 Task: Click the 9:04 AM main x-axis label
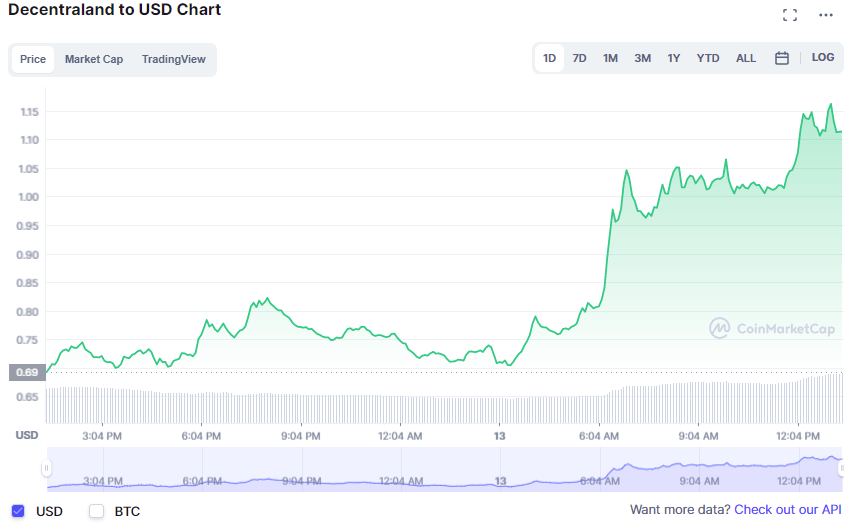(698, 436)
